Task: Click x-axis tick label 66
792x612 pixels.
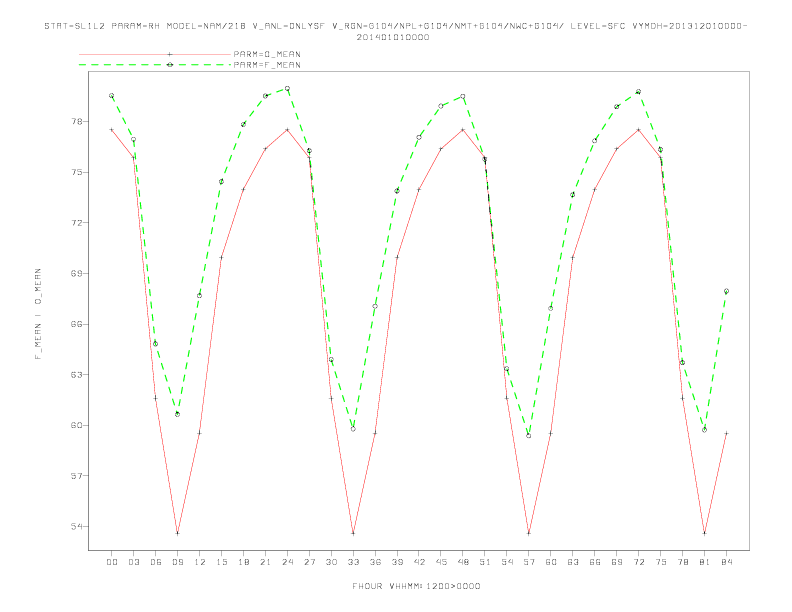Action: 595,562
